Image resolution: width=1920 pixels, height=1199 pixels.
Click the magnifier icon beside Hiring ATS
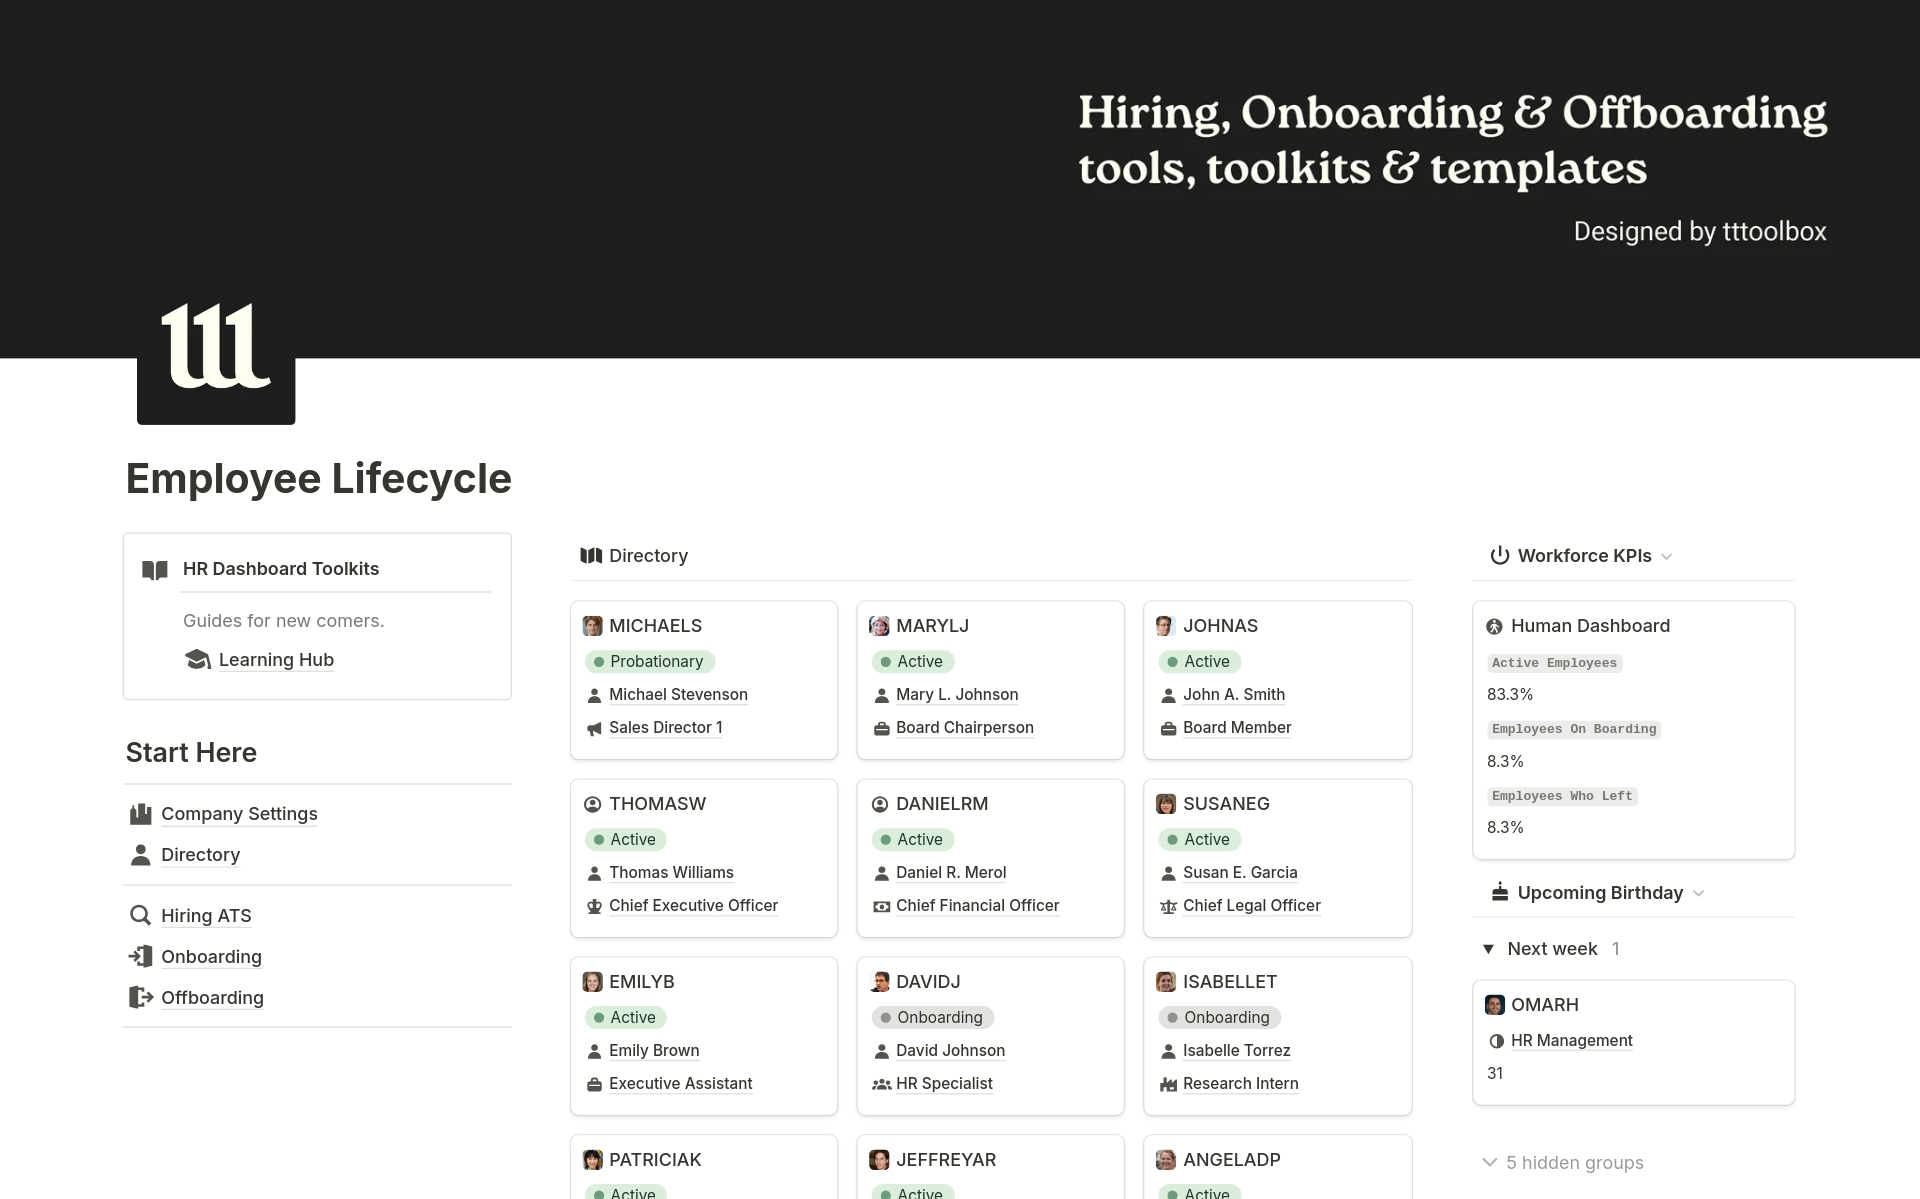[x=141, y=916]
